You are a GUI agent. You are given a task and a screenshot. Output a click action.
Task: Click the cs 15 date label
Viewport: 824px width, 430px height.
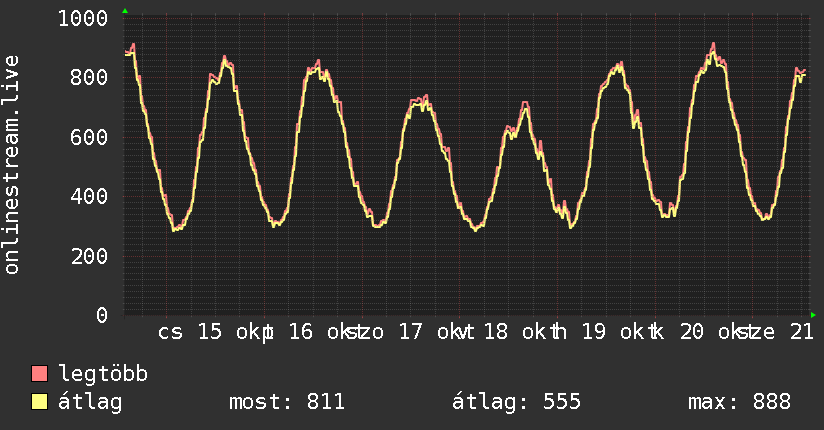pyautogui.click(x=190, y=332)
